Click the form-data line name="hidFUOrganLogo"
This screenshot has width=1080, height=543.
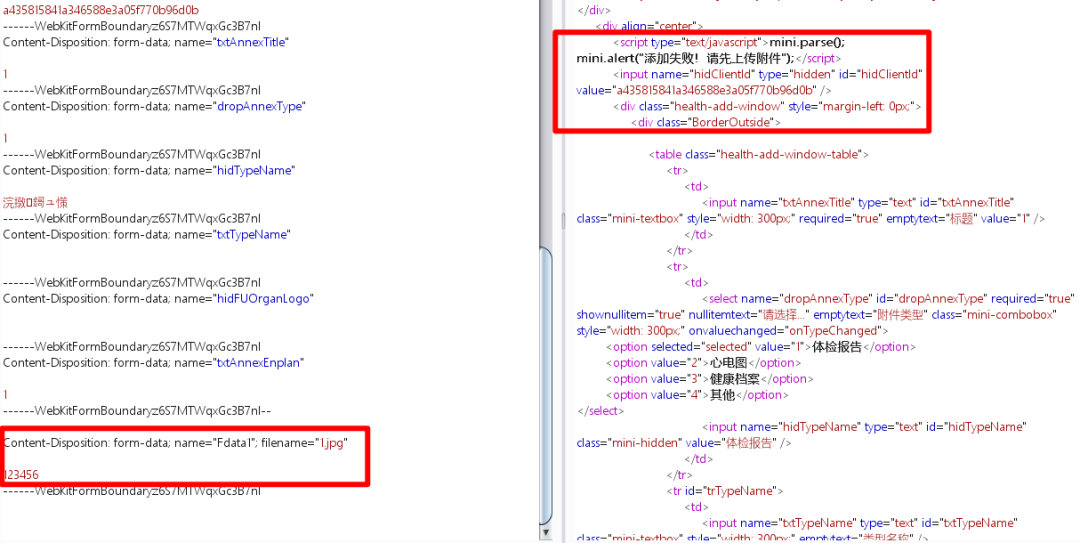[x=158, y=298]
